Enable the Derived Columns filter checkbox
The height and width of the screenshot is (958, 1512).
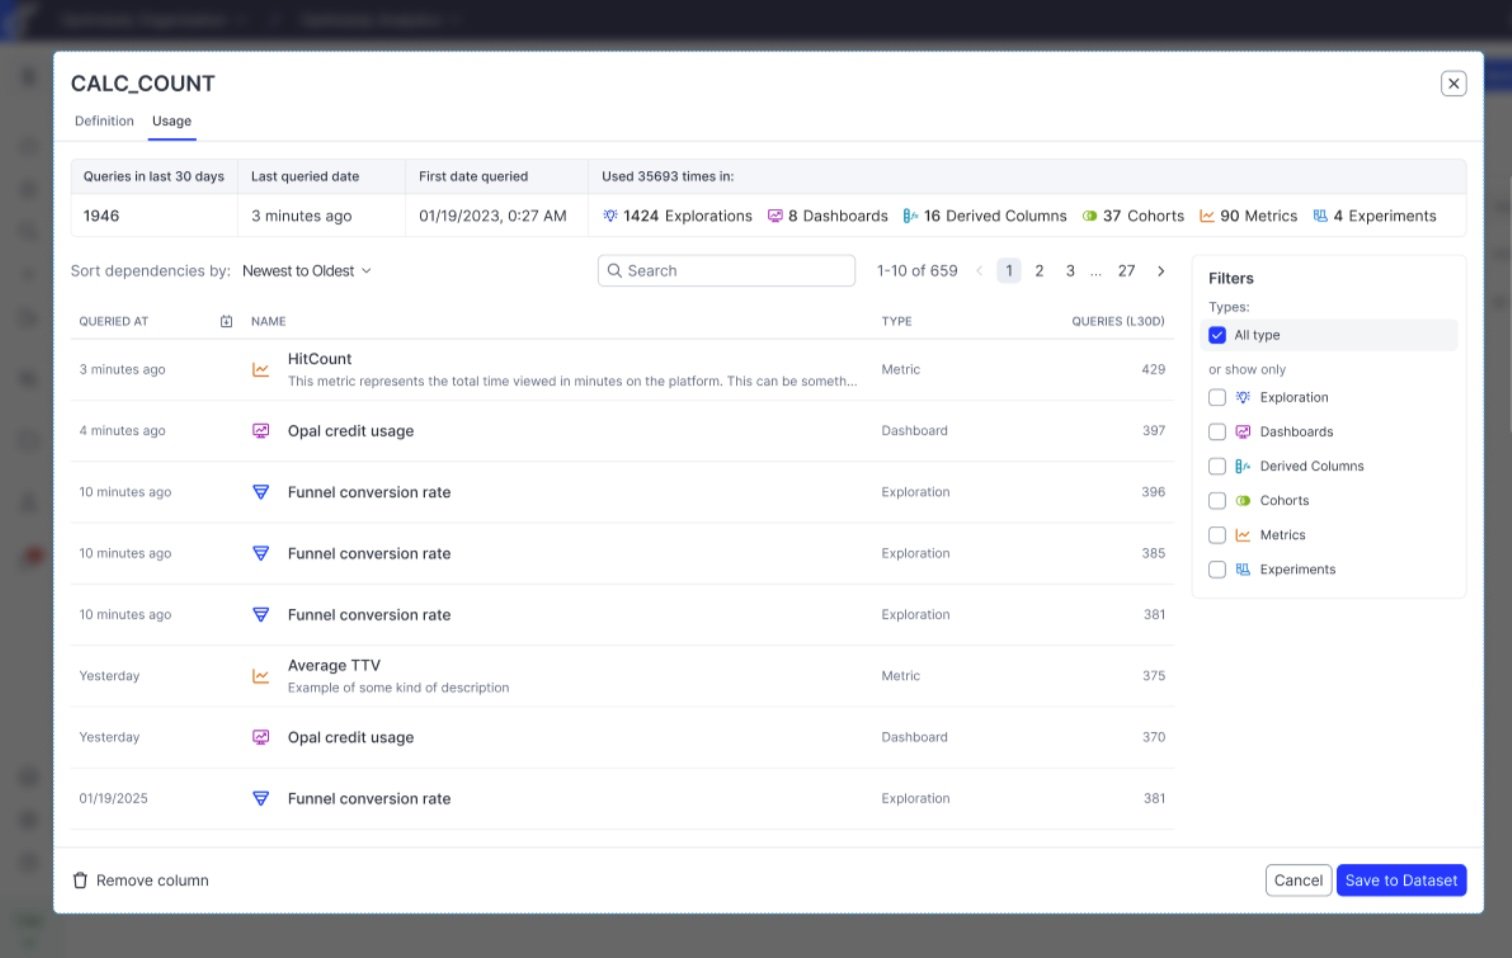pos(1217,466)
